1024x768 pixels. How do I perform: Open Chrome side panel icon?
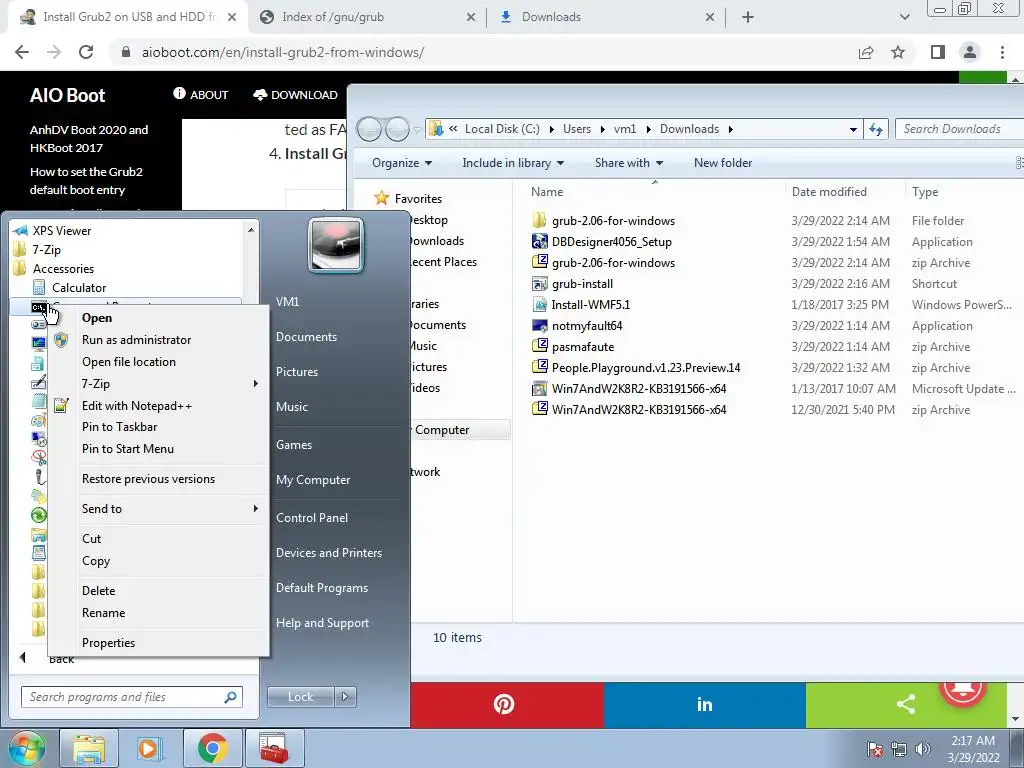(938, 52)
